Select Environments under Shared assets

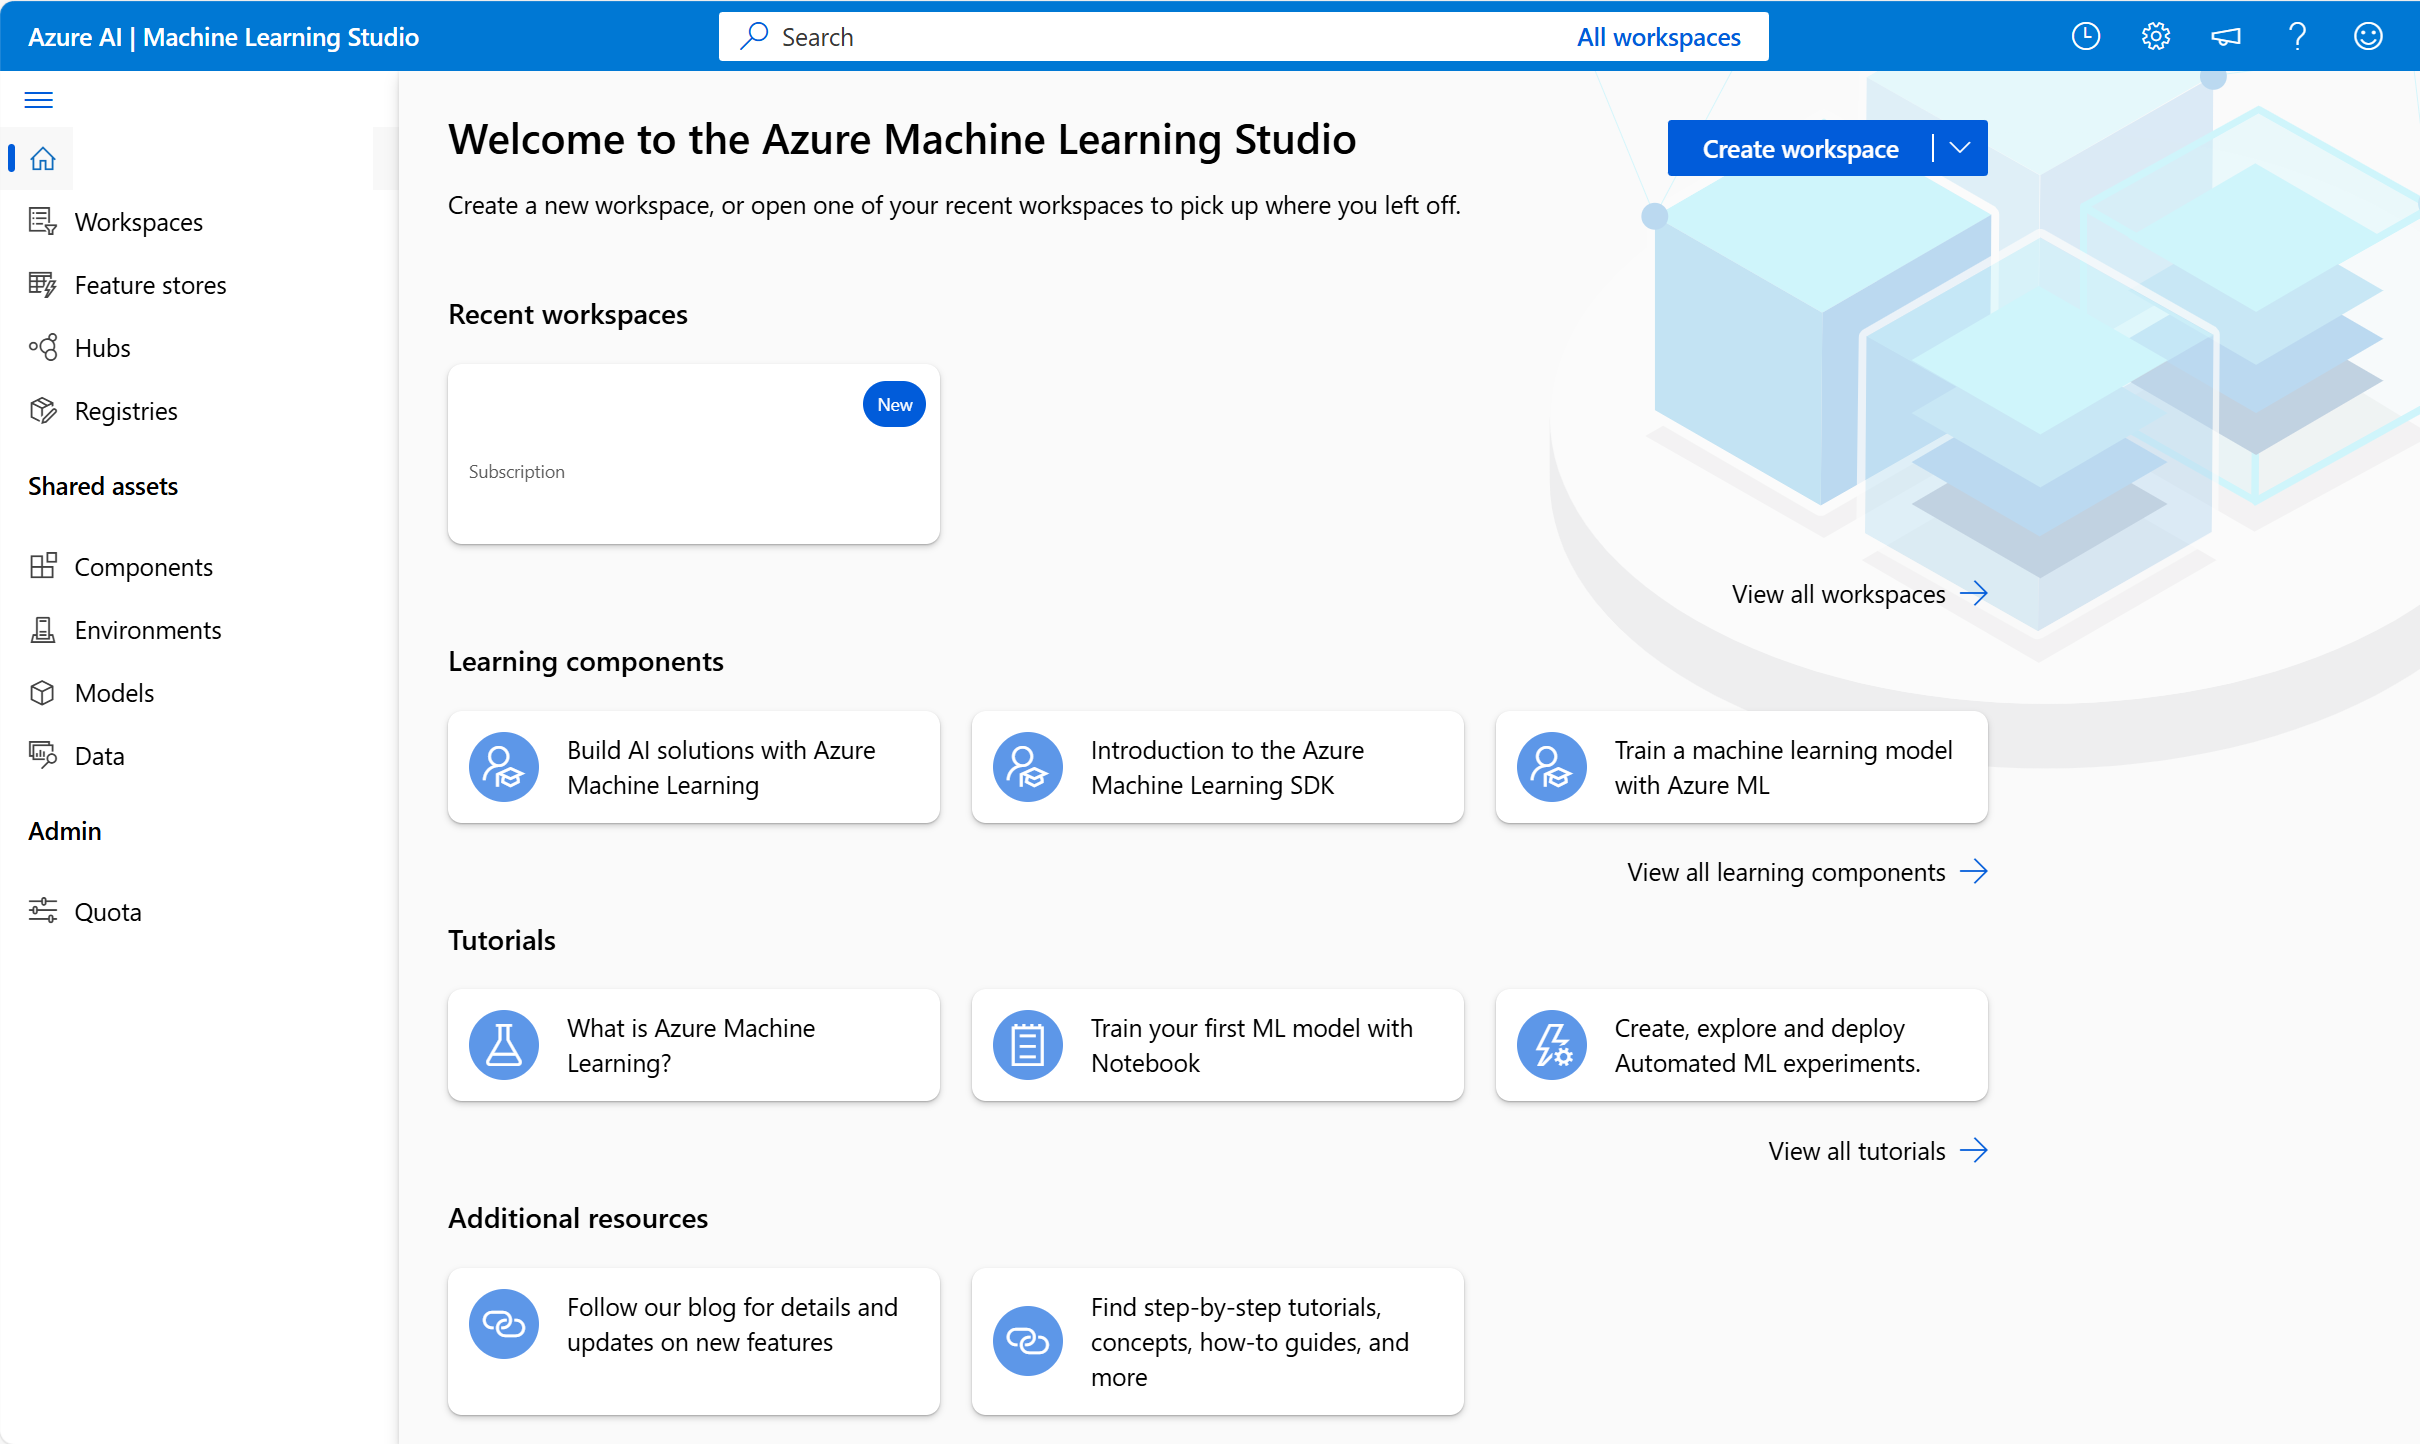pyautogui.click(x=148, y=630)
